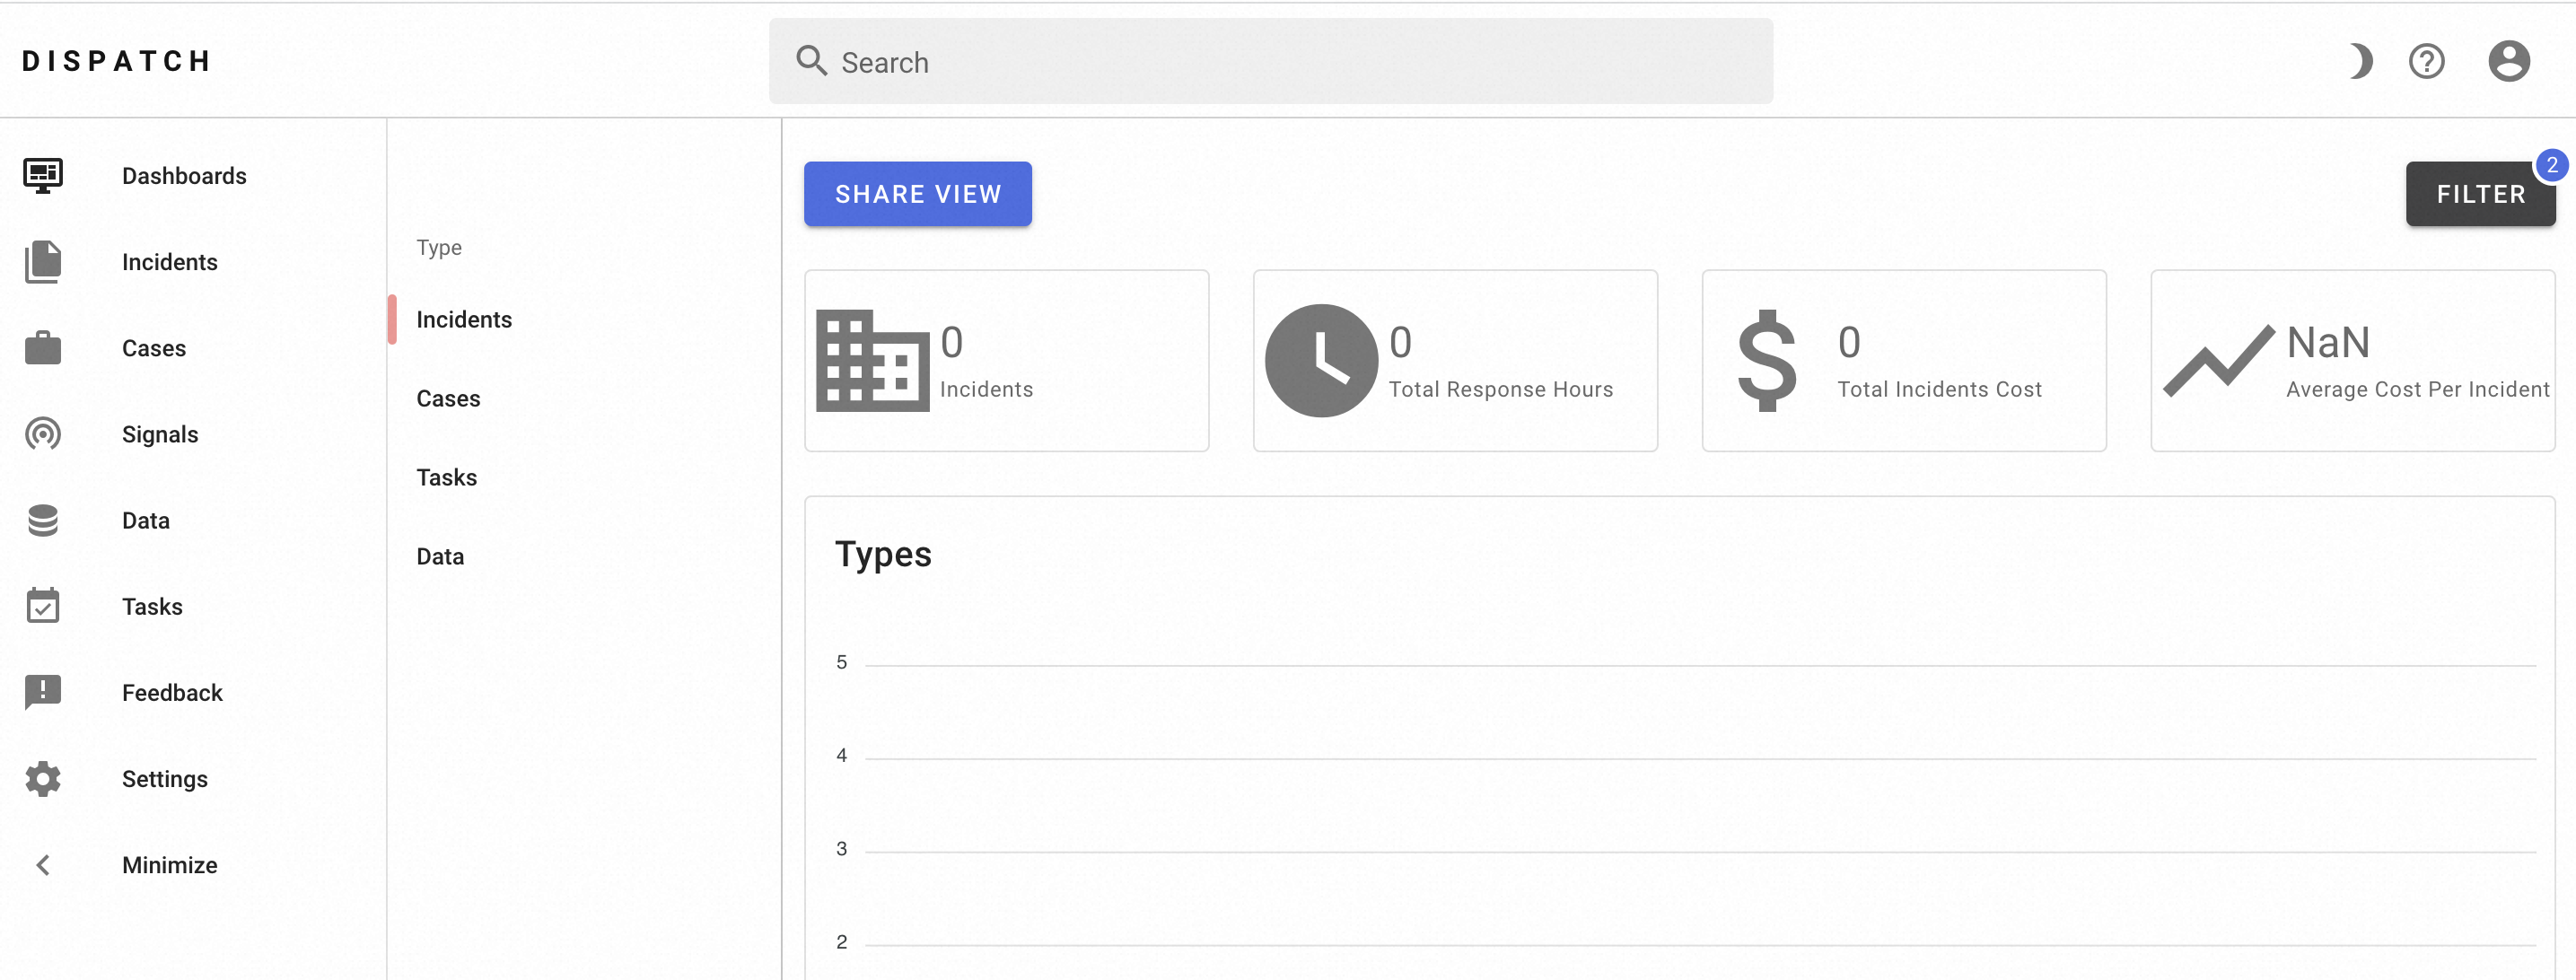
Task: Switch to the Cases dashboard type
Action: (448, 398)
